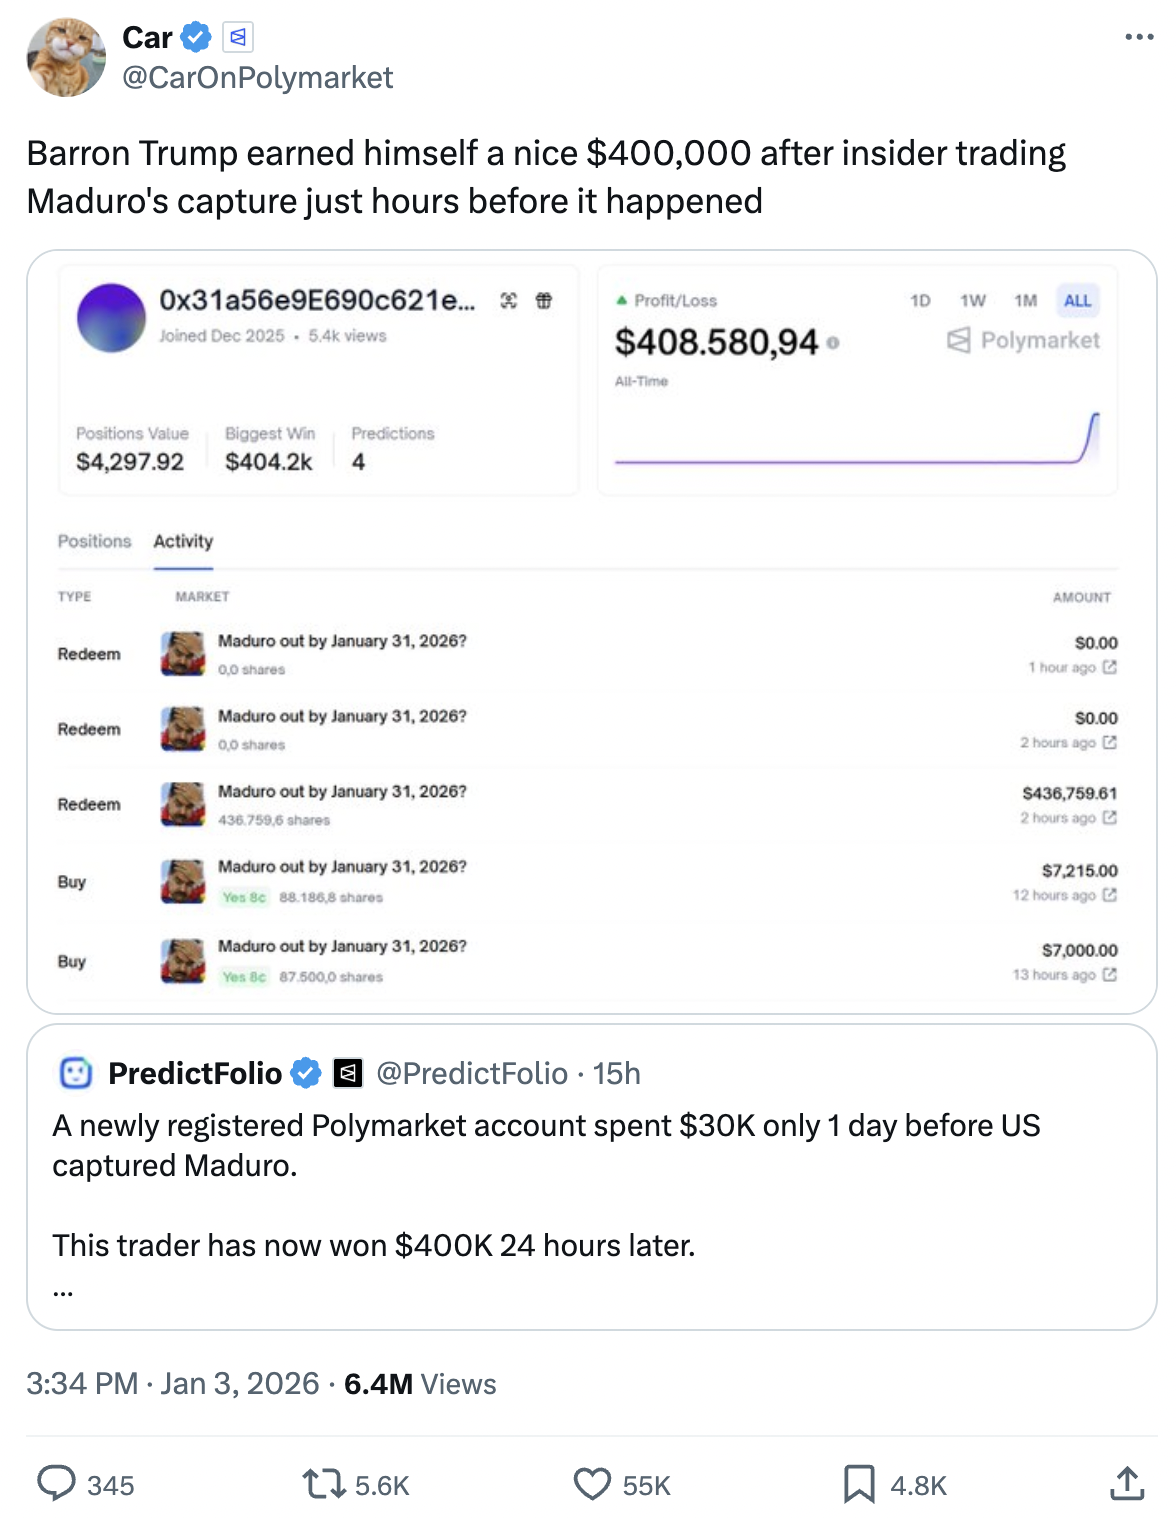Screen dimensions: 1176x1518
Task: Click the repost icon
Action: click(x=324, y=1484)
